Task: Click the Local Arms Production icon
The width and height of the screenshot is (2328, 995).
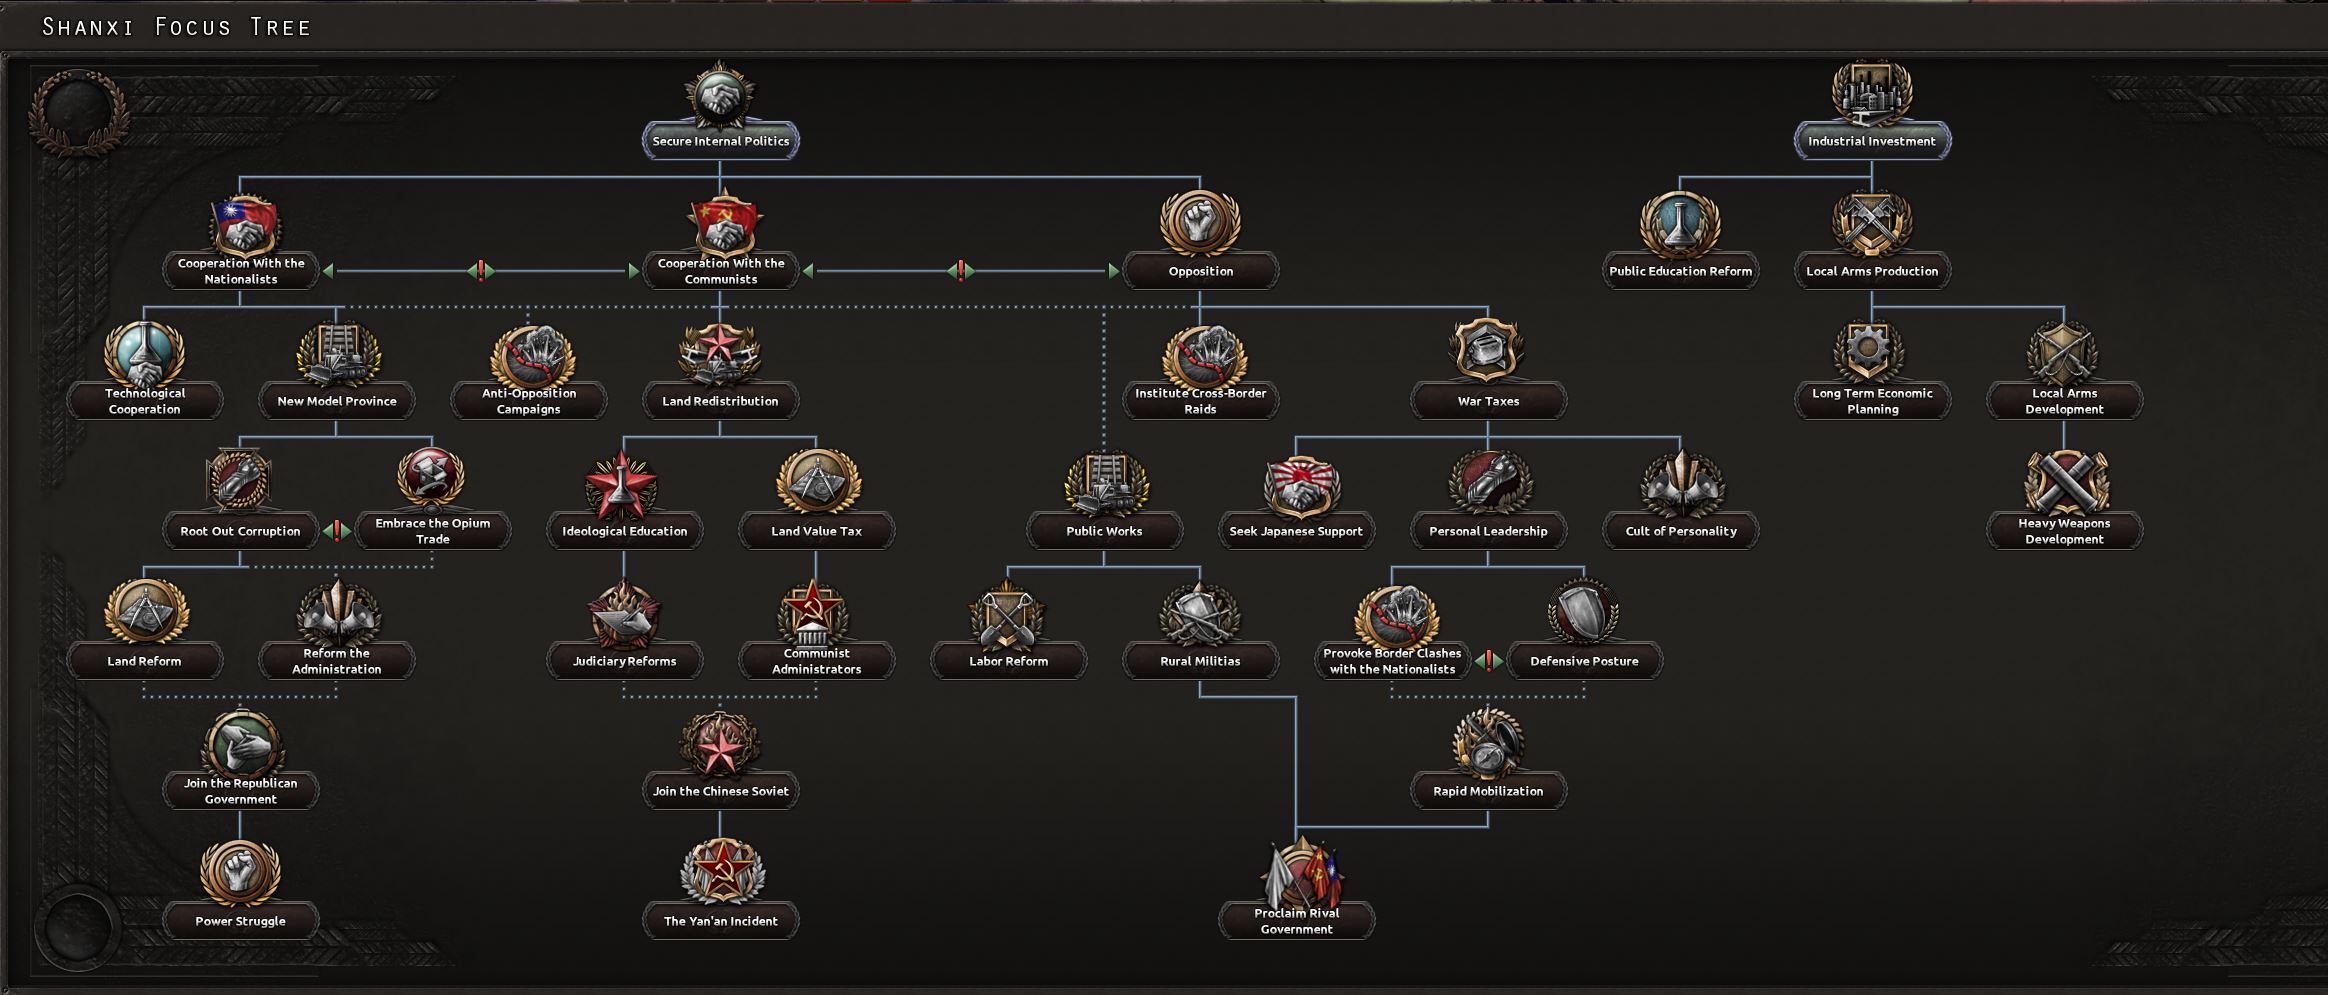Action: point(1872,224)
